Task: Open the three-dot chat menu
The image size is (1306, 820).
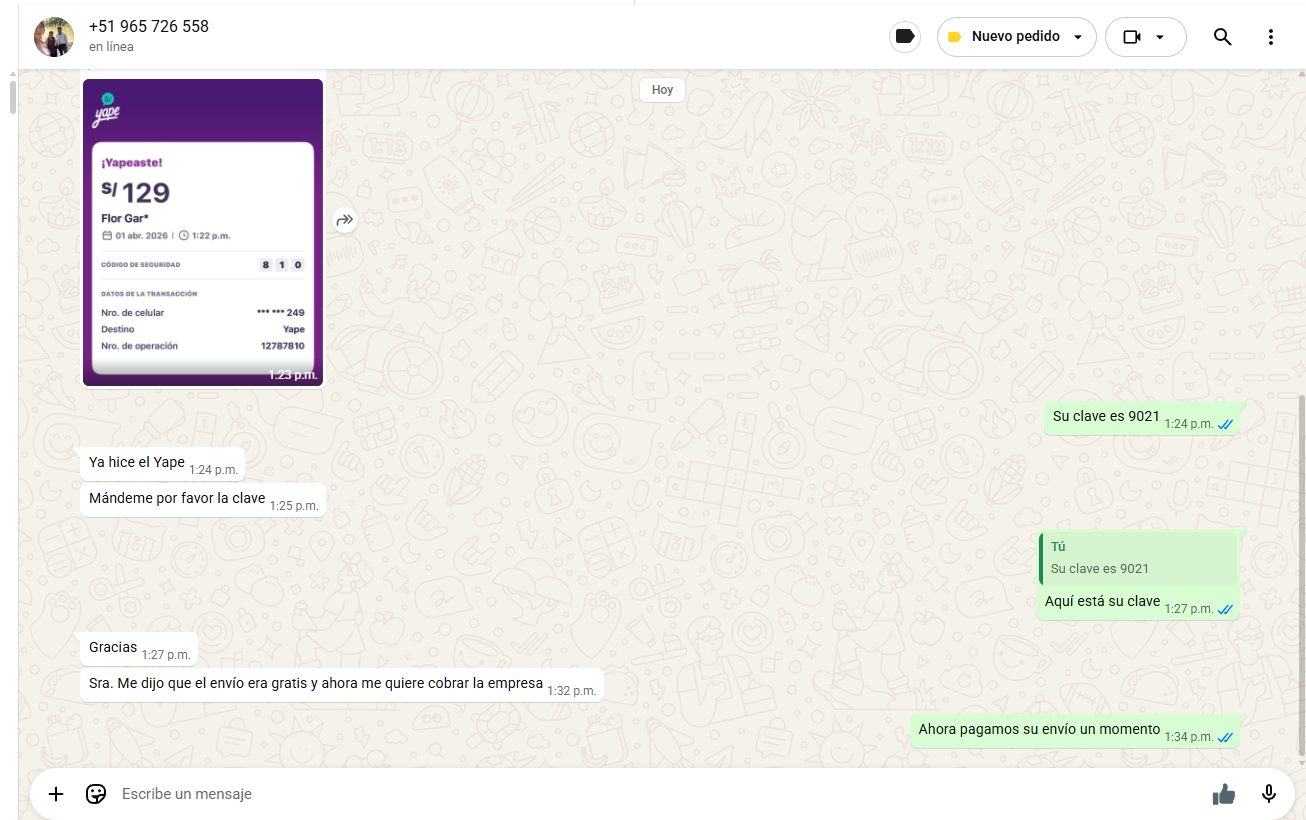Action: pyautogui.click(x=1270, y=37)
